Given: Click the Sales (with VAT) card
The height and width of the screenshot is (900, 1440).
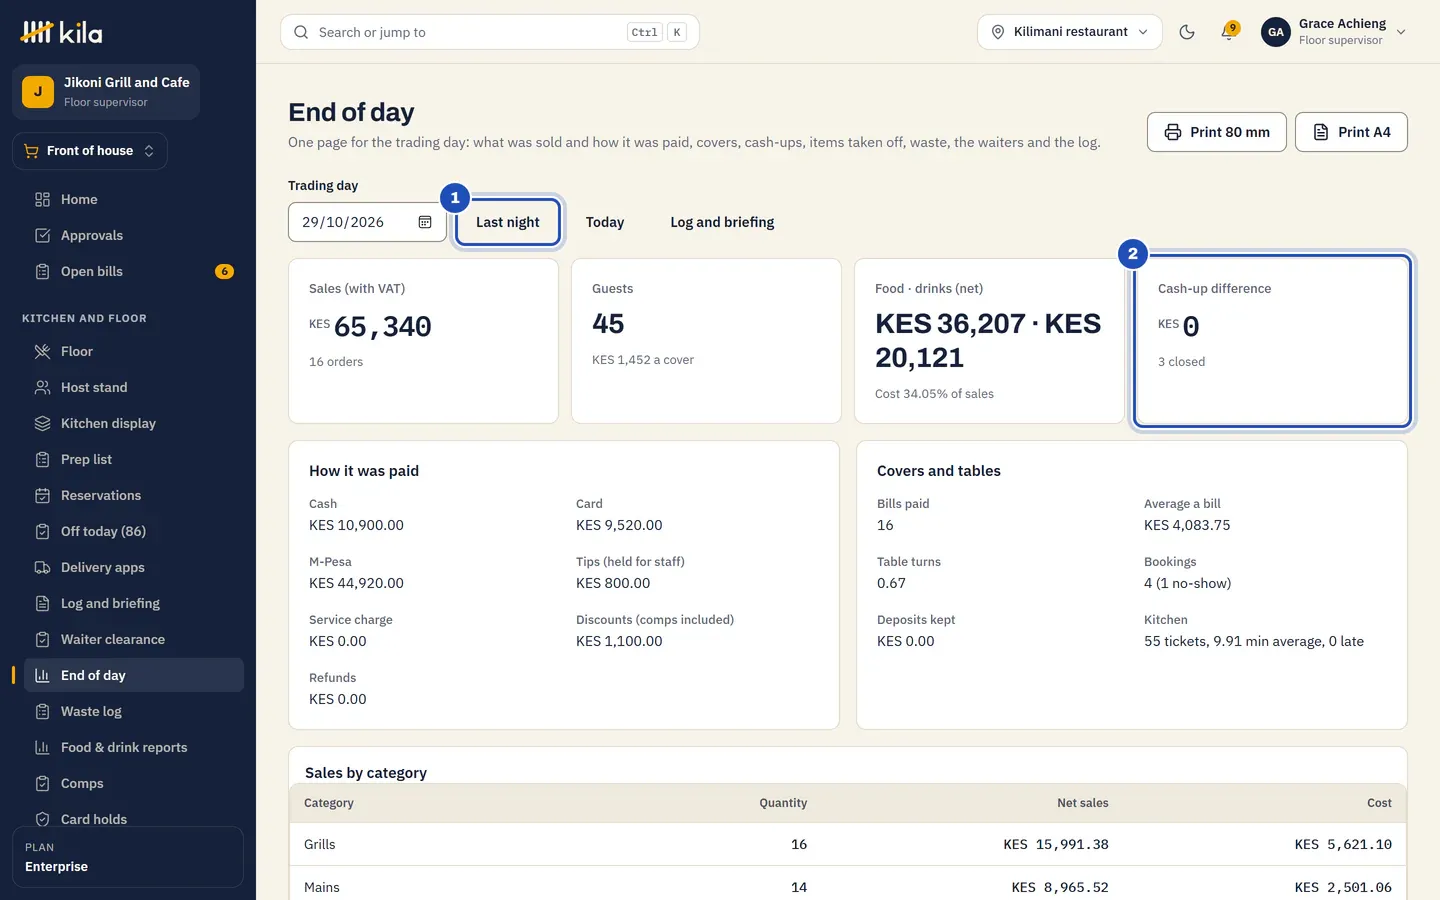Looking at the screenshot, I should tap(423, 341).
